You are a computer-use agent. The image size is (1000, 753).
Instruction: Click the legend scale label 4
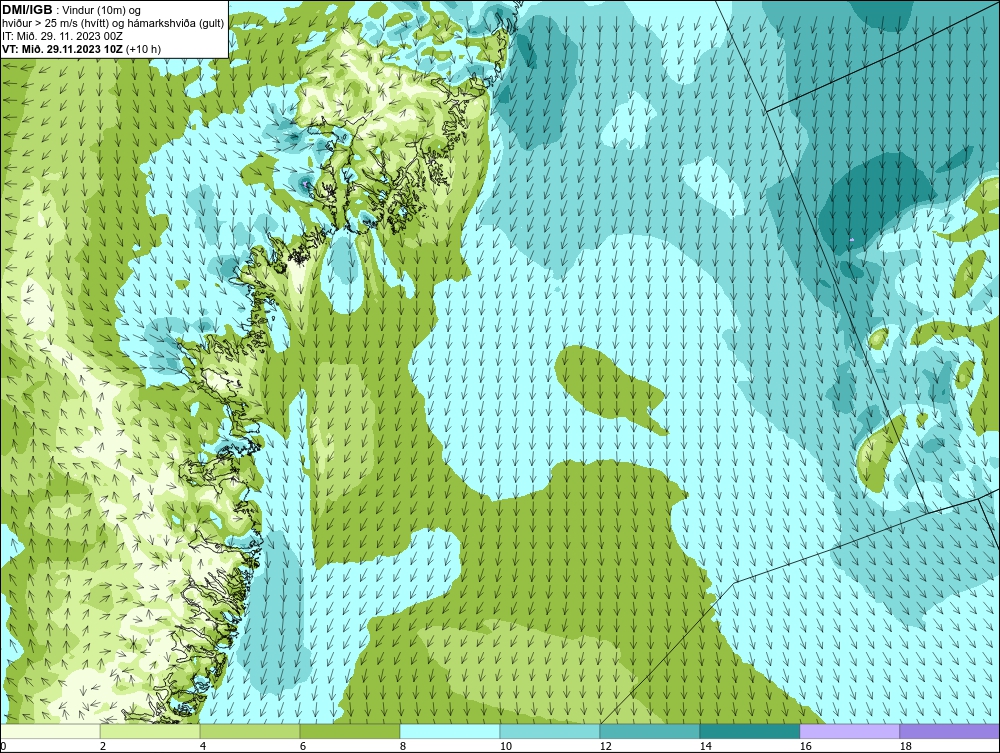point(203,746)
